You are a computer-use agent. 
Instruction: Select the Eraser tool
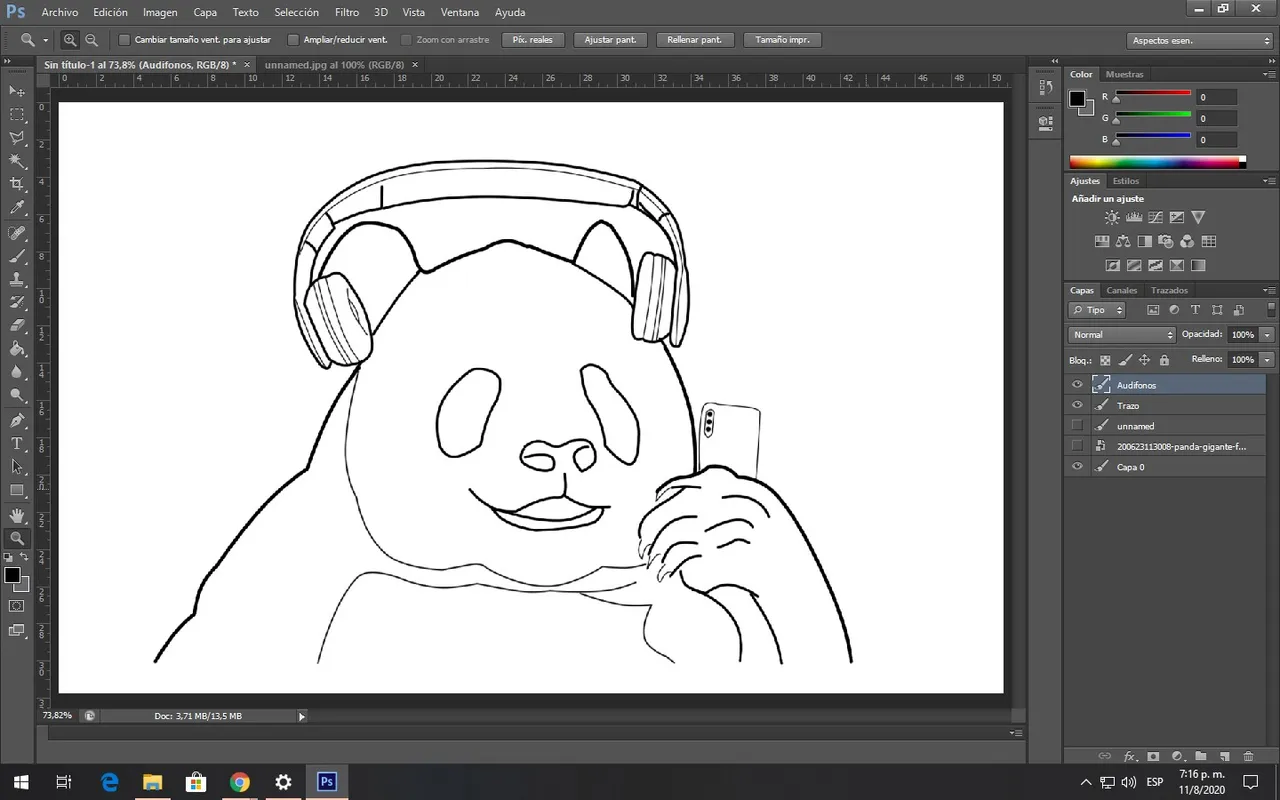[17, 326]
